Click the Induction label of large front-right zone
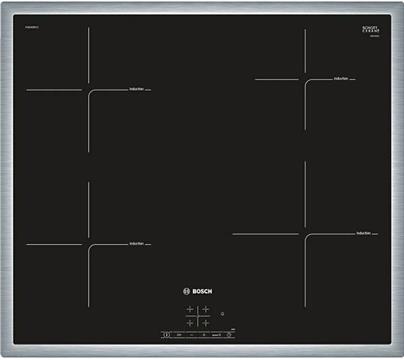404x360 pixels. pos(364,233)
